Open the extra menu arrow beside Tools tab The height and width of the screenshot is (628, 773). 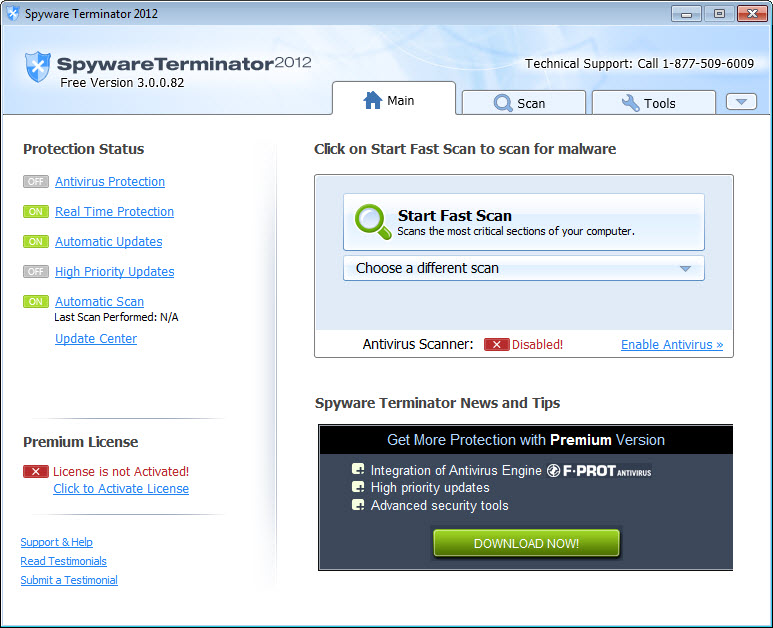point(741,102)
